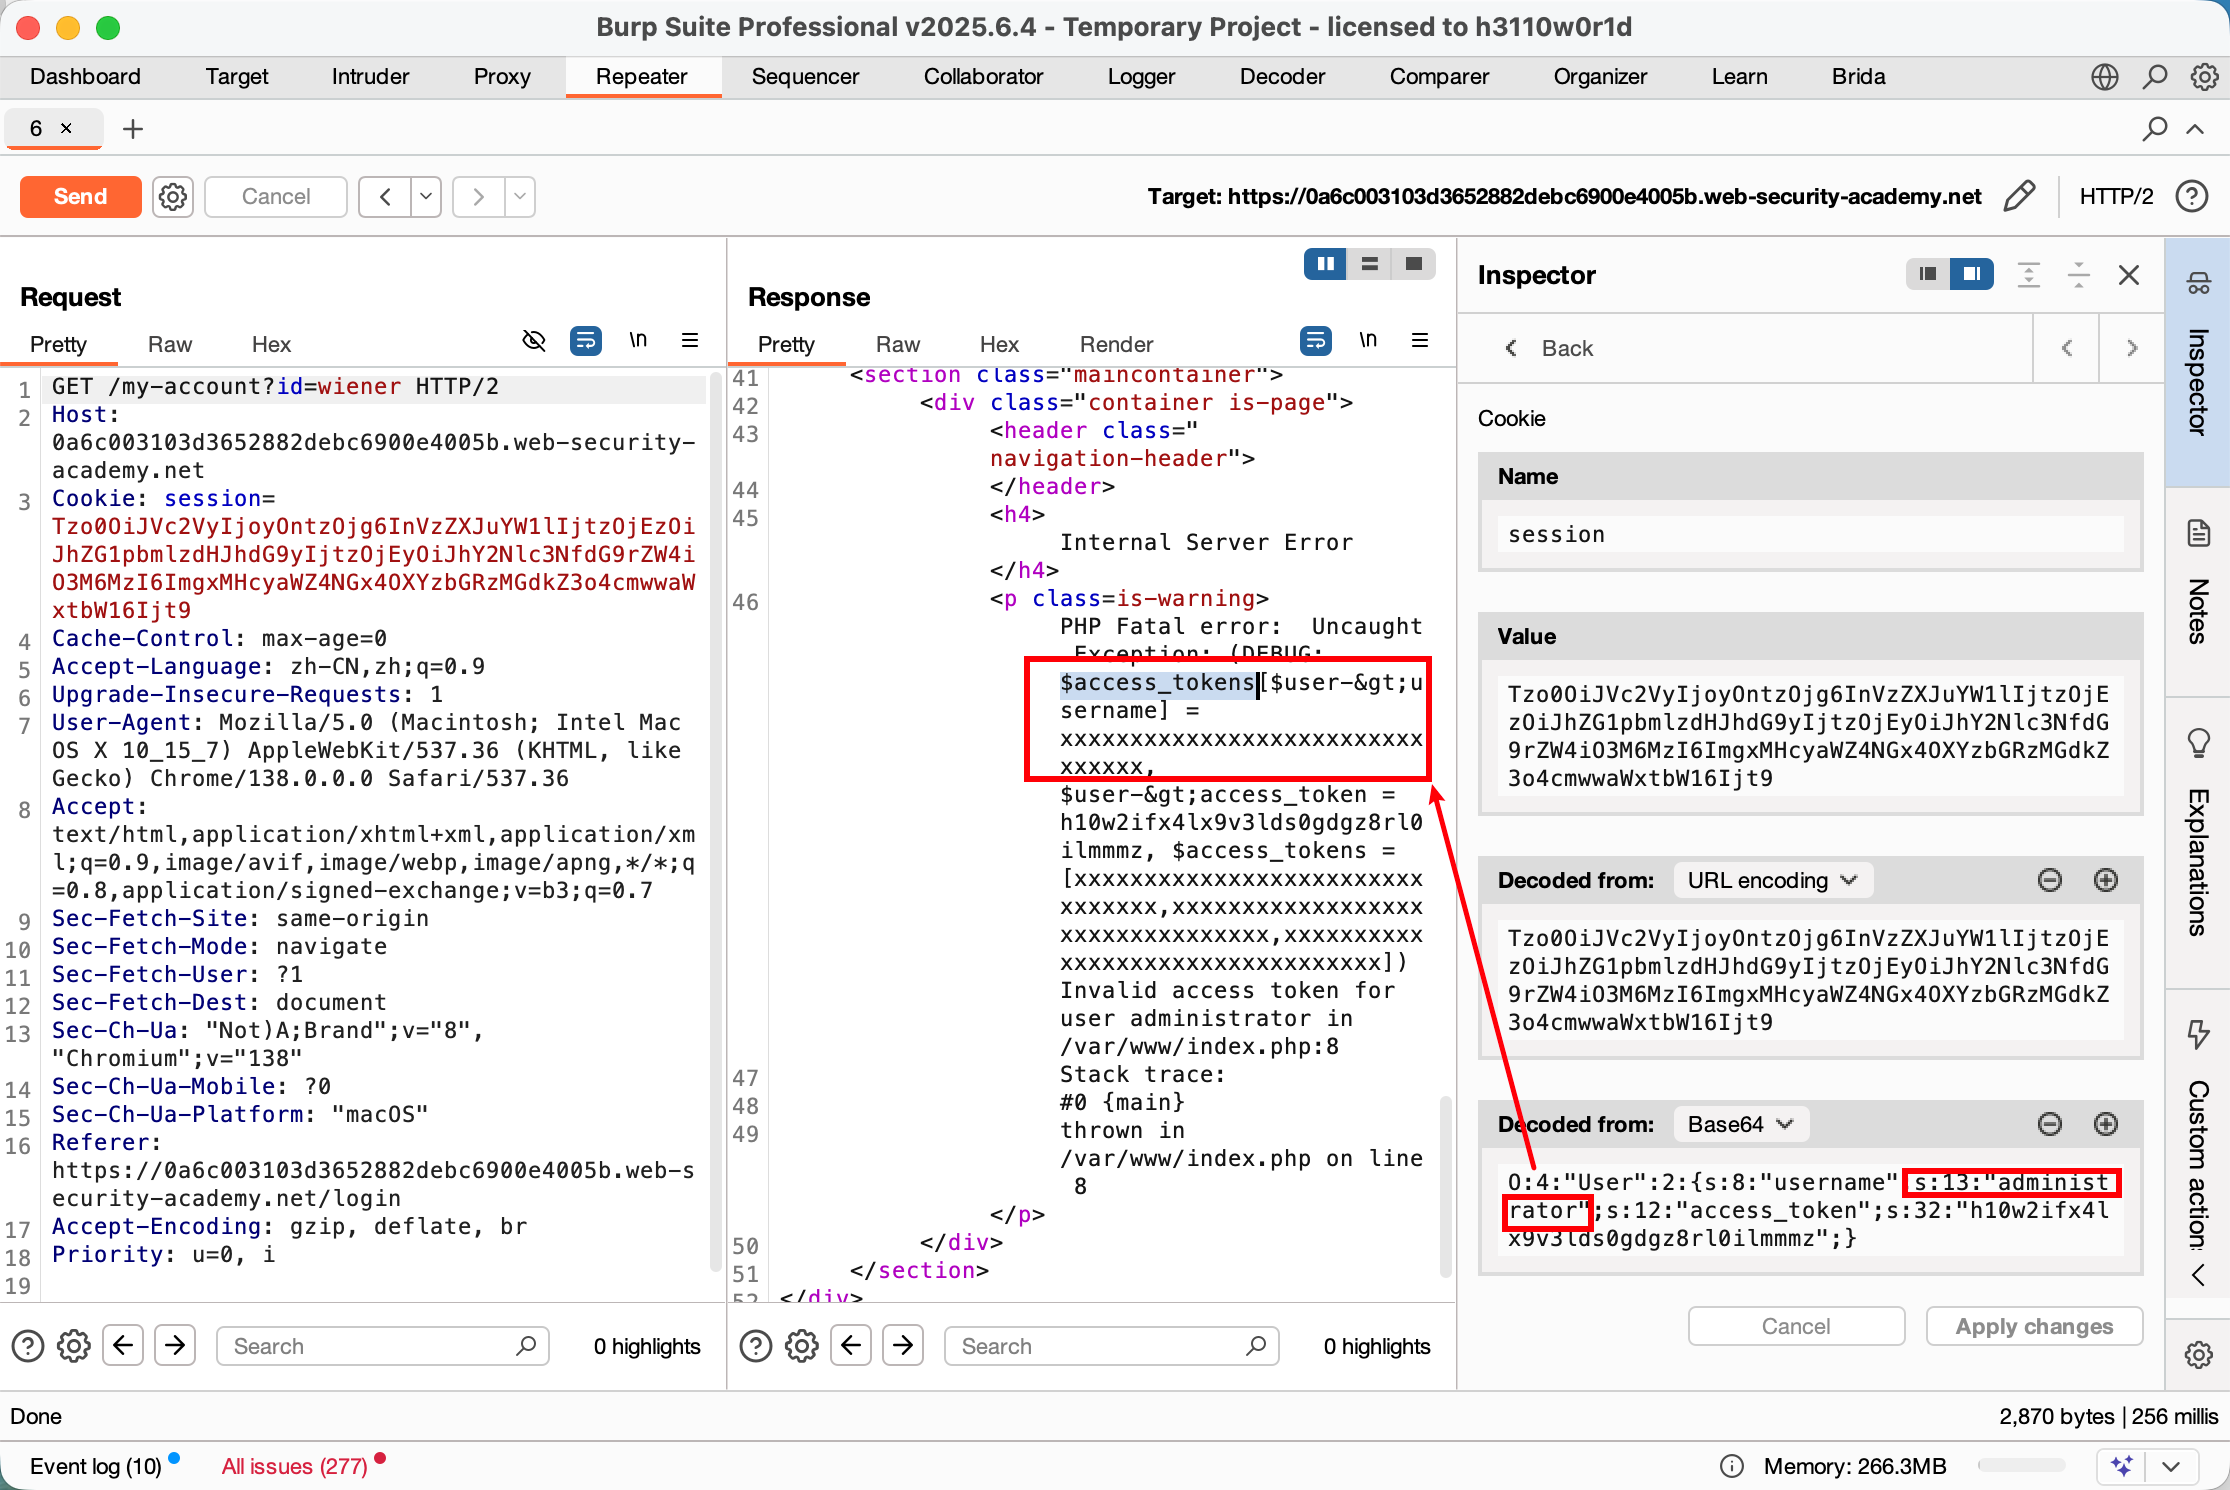This screenshot has width=2230, height=1490.
Task: Toggle line wrap in Request editor
Action: (x=585, y=342)
